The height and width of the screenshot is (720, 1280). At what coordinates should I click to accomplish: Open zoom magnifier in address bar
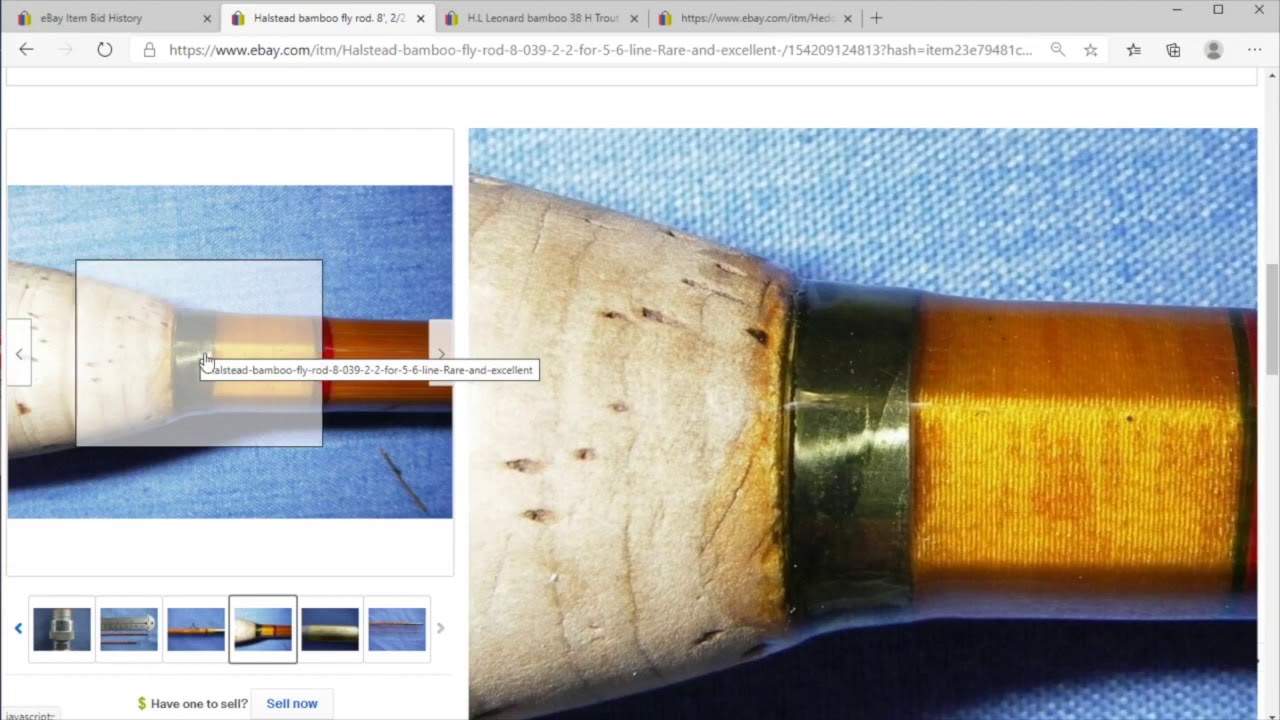click(x=1057, y=49)
